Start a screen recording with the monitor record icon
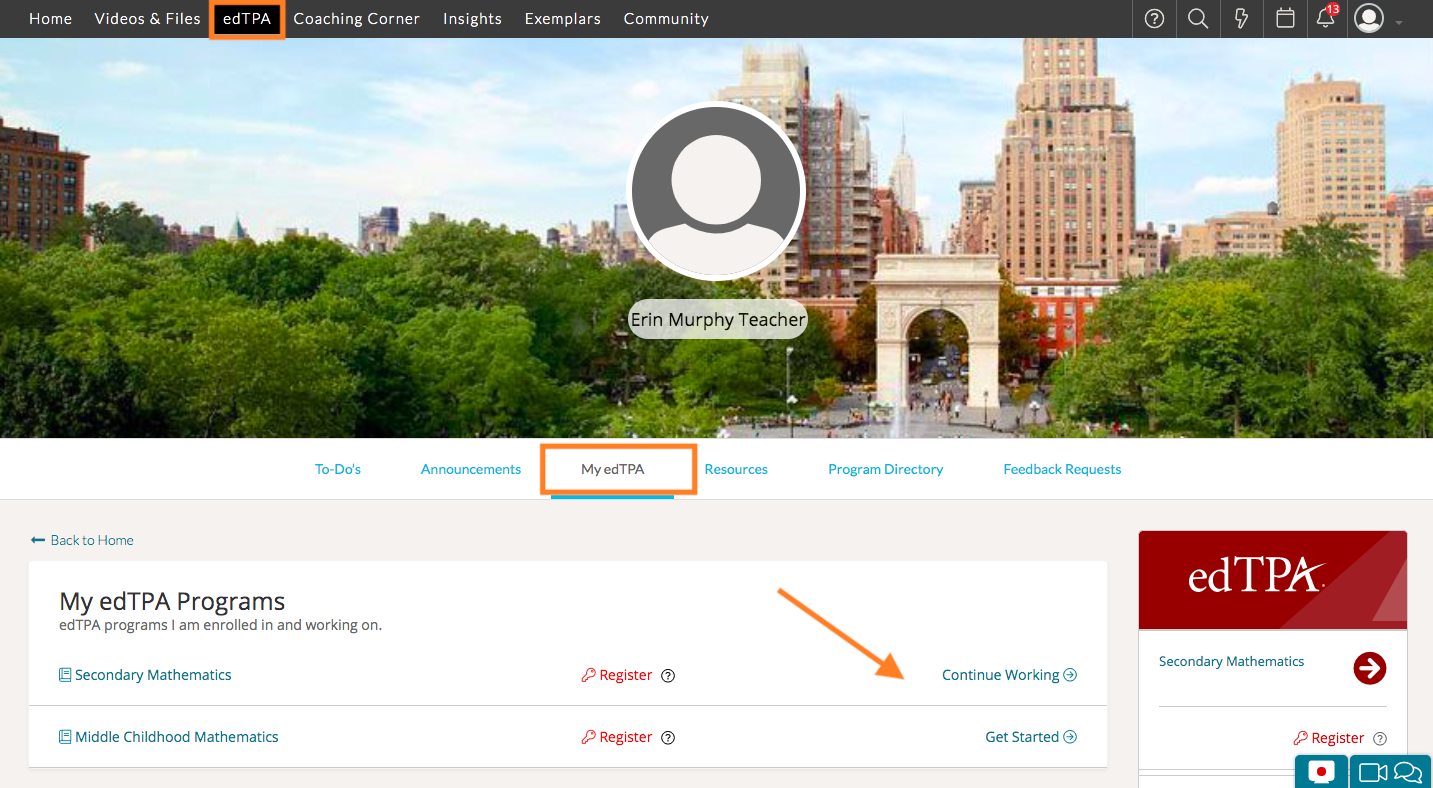The width and height of the screenshot is (1433, 788). point(1321,772)
